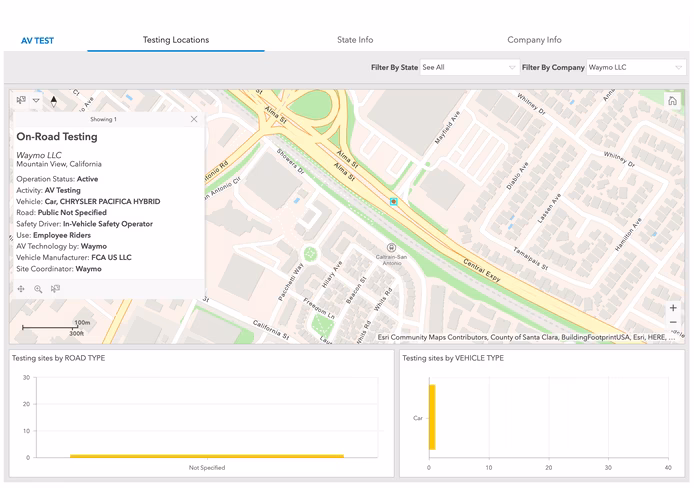Click the Caltrain-San Antonio station icon
The height and width of the screenshot is (488, 694).
tap(391, 247)
